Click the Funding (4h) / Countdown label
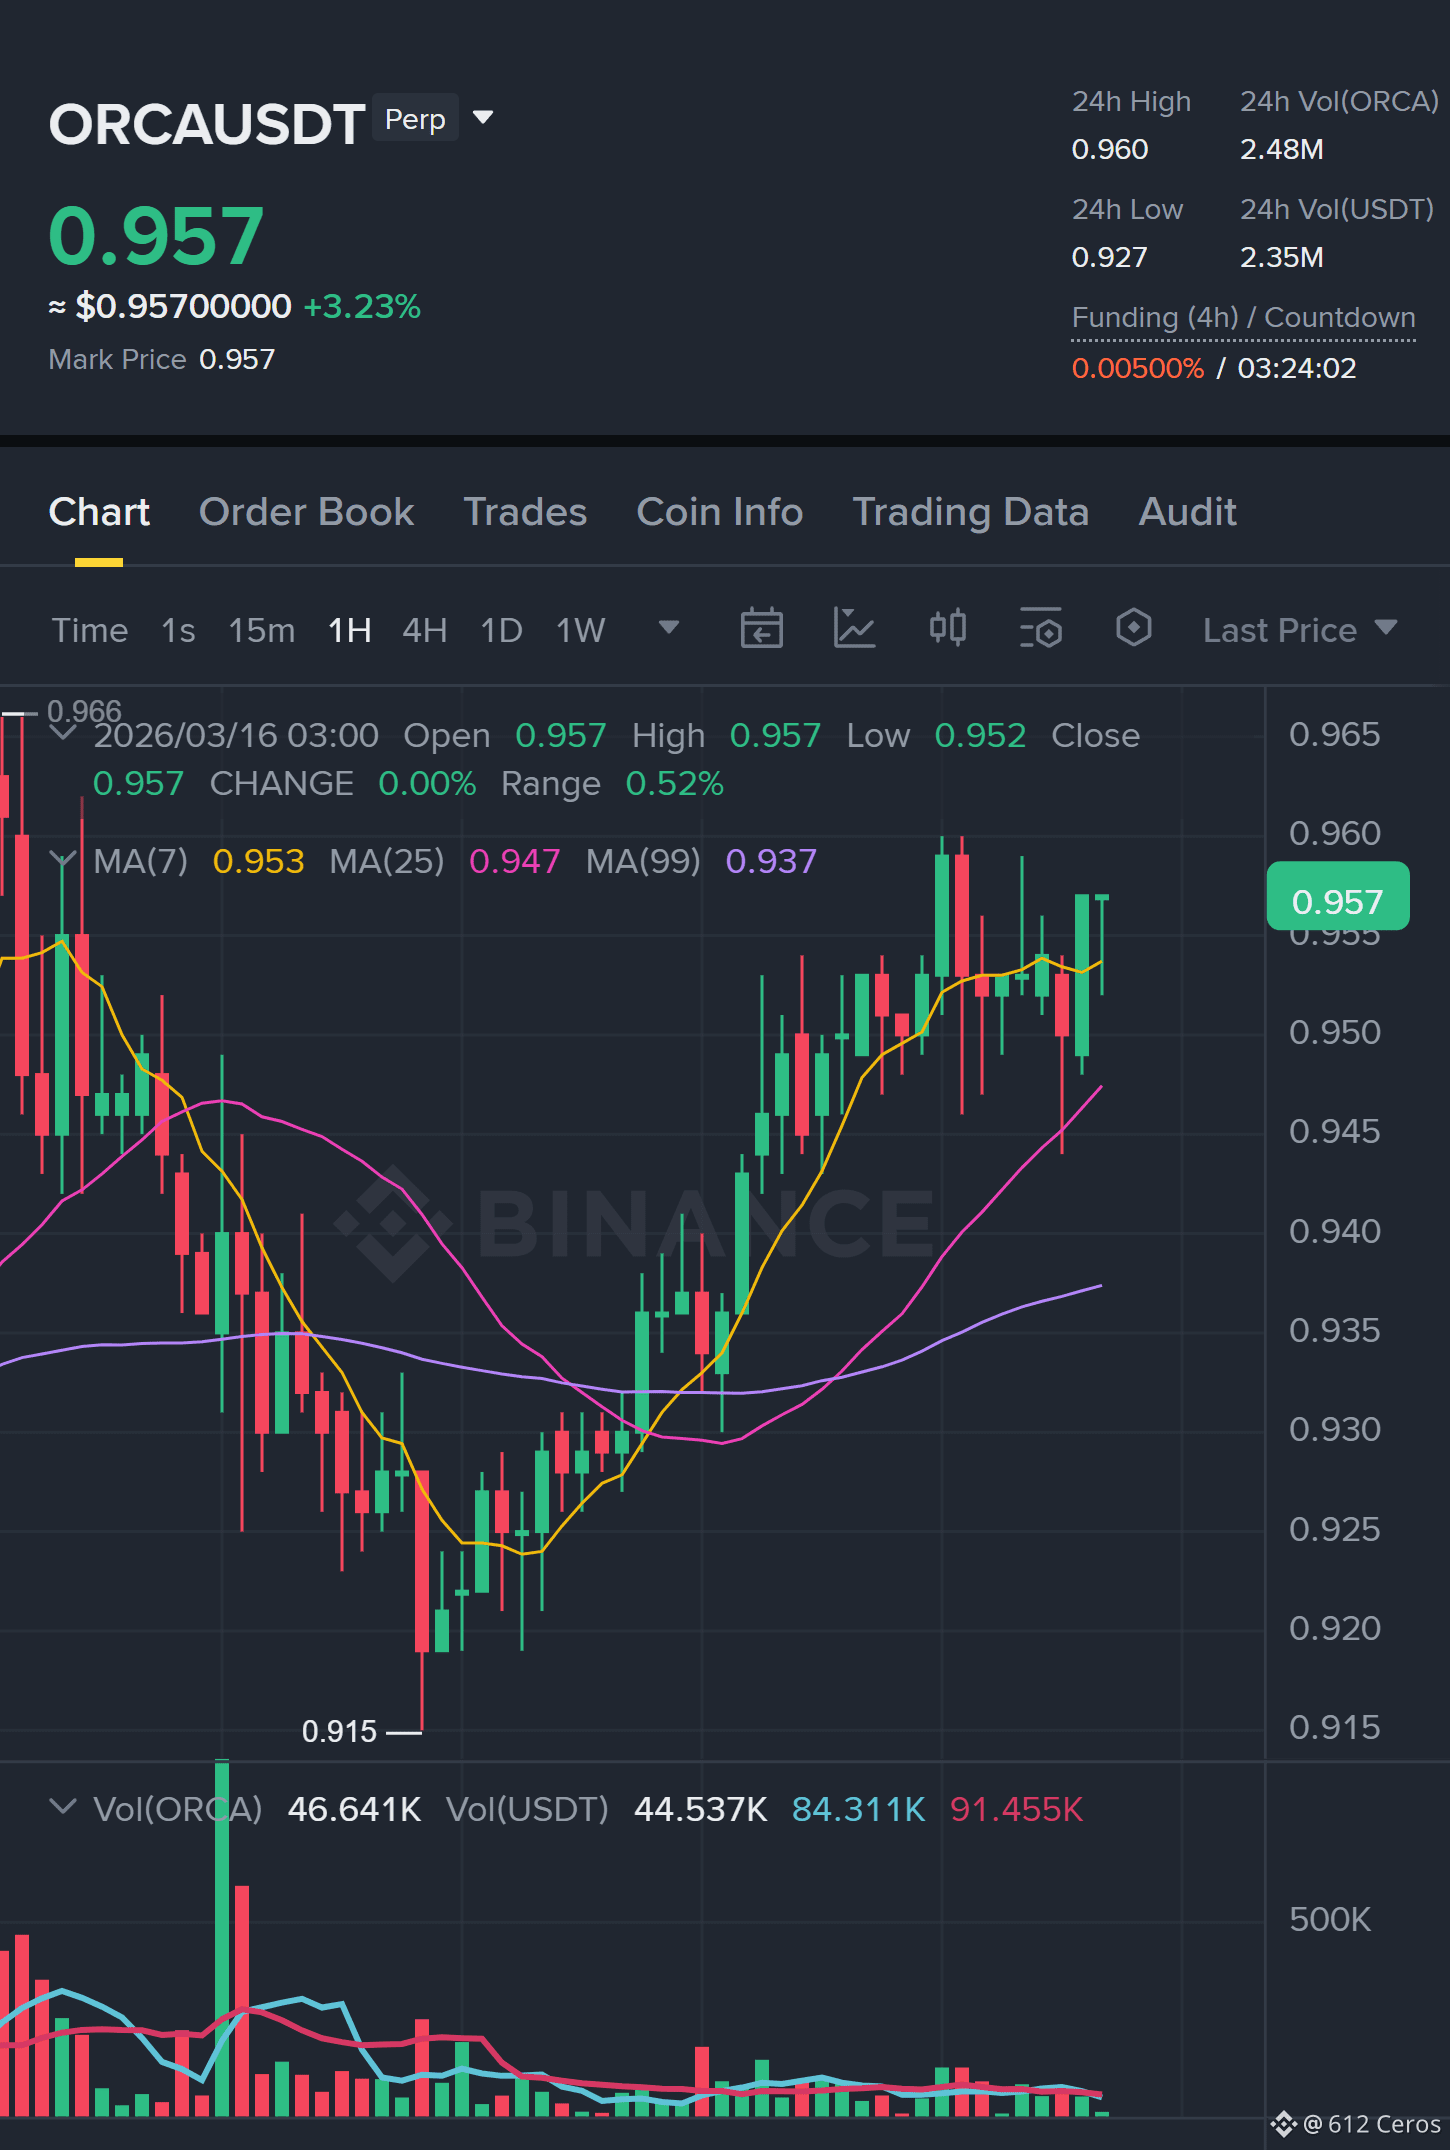The width and height of the screenshot is (1450, 2150). (1243, 317)
